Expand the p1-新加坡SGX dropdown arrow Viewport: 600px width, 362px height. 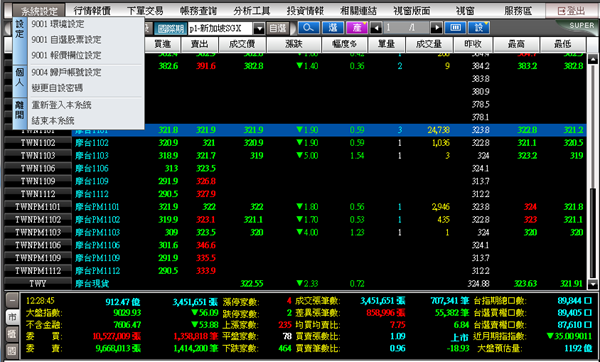(259, 28)
